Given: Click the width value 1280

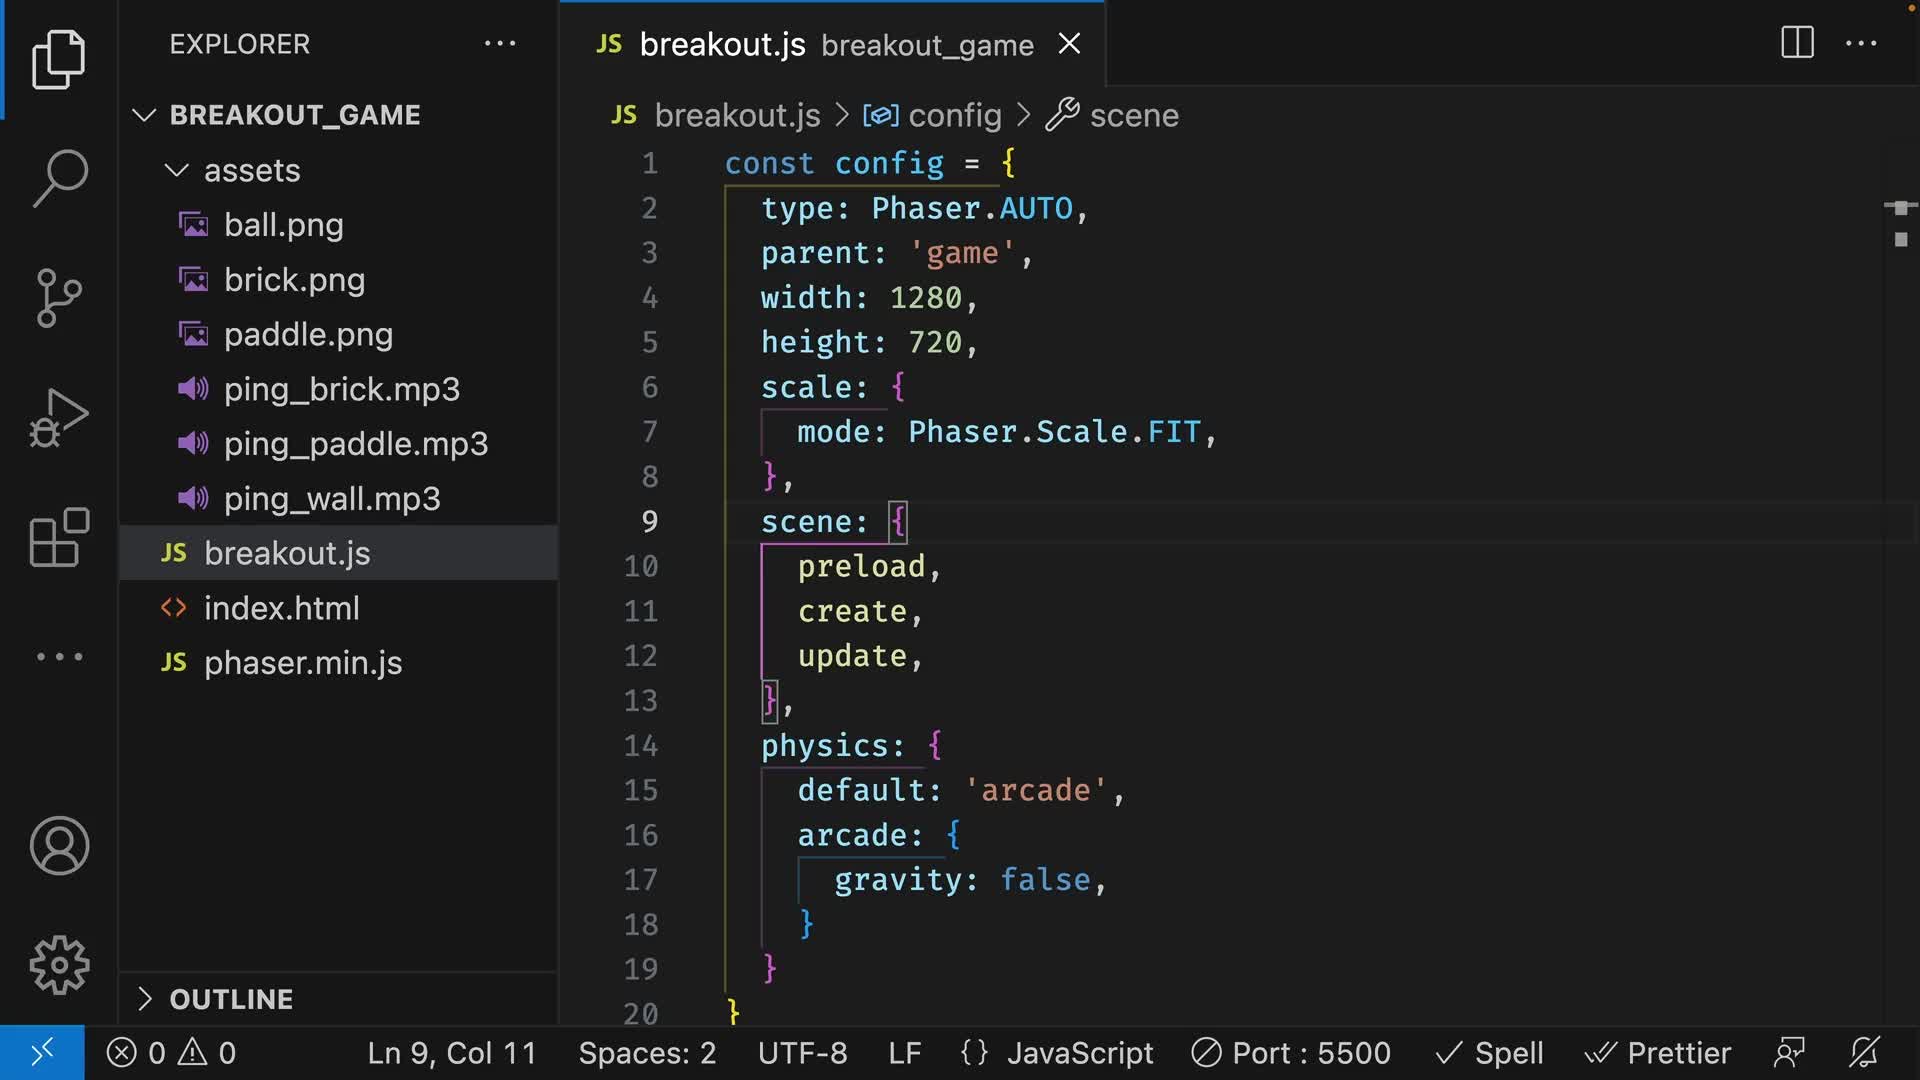Looking at the screenshot, I should [x=925, y=298].
